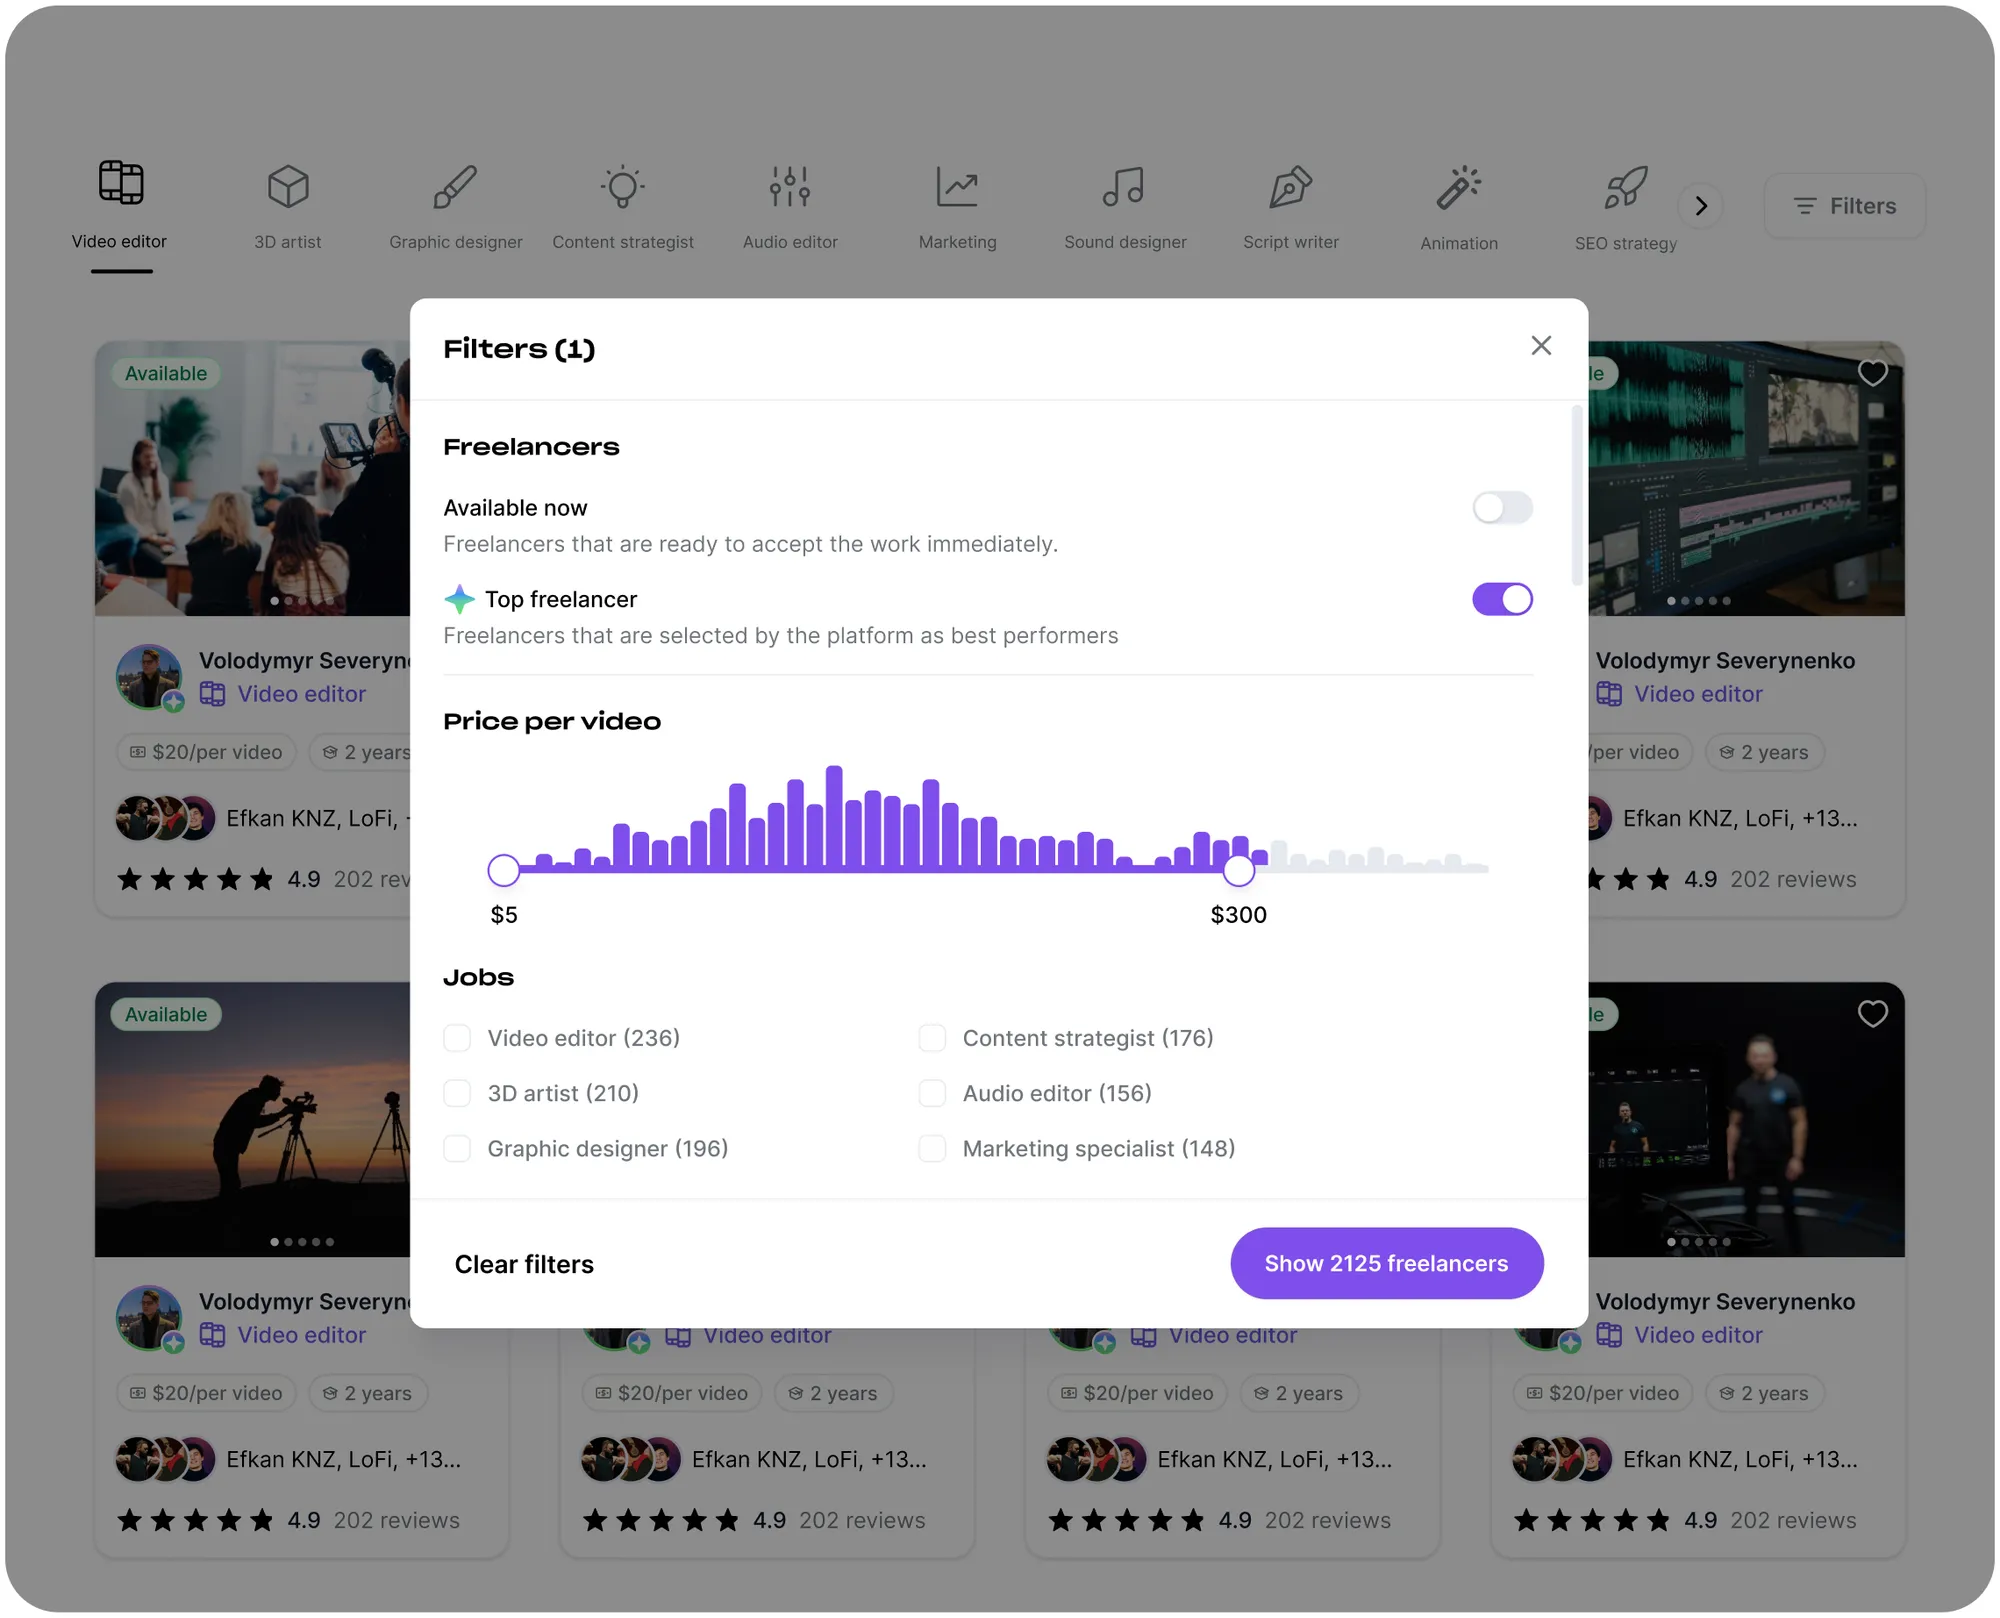Choose the Content strategist lightbulb icon
The width and height of the screenshot is (2000, 1618).
pos(622,187)
